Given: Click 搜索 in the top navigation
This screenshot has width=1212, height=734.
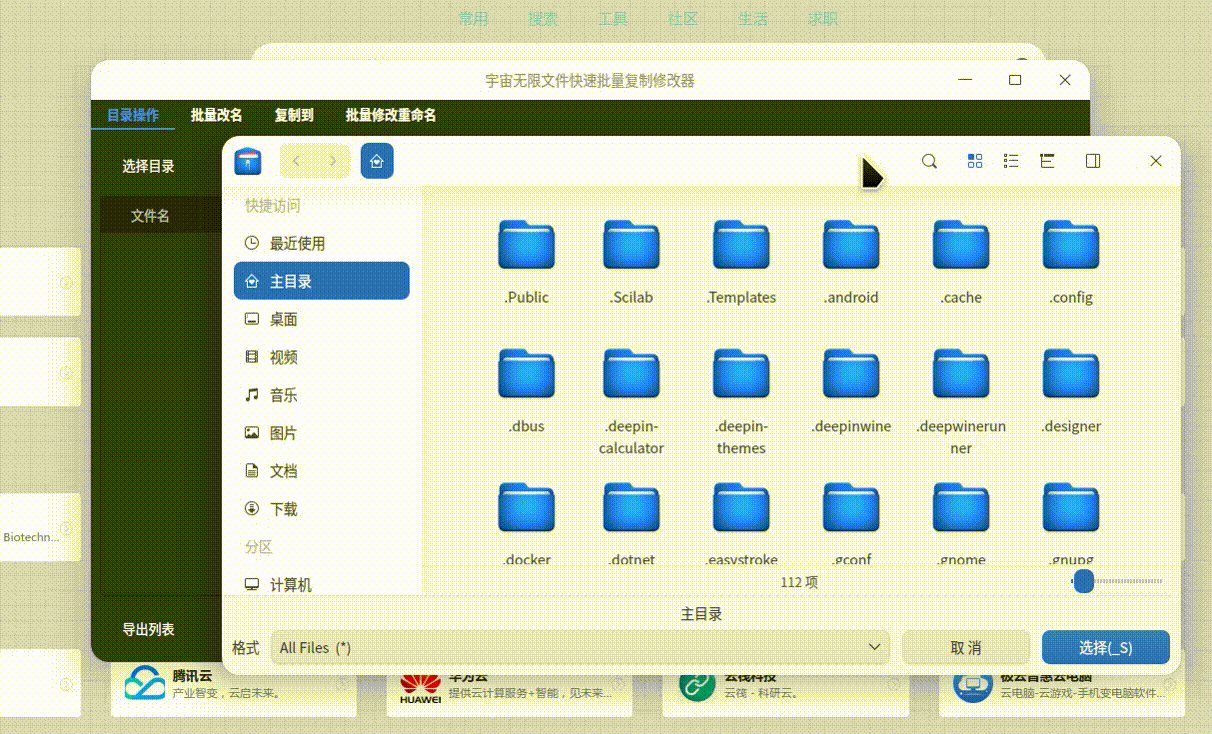Looking at the screenshot, I should 543,18.
